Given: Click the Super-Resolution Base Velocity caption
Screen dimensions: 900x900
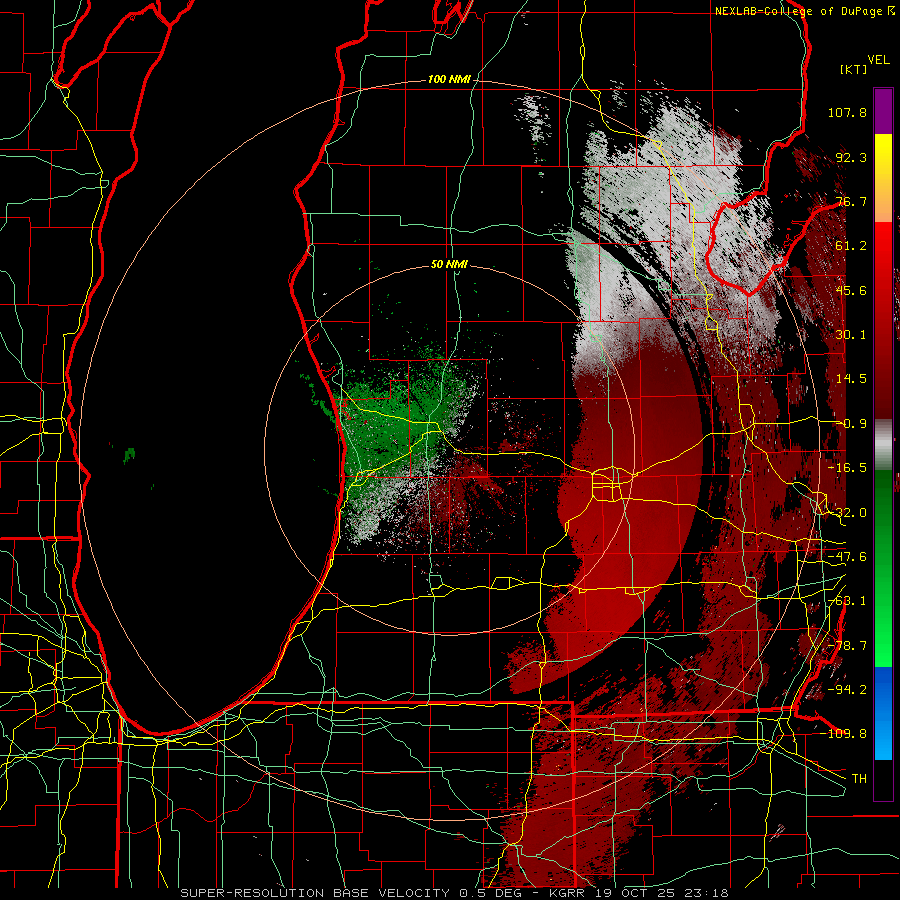Looking at the screenshot, I should click(455, 893).
